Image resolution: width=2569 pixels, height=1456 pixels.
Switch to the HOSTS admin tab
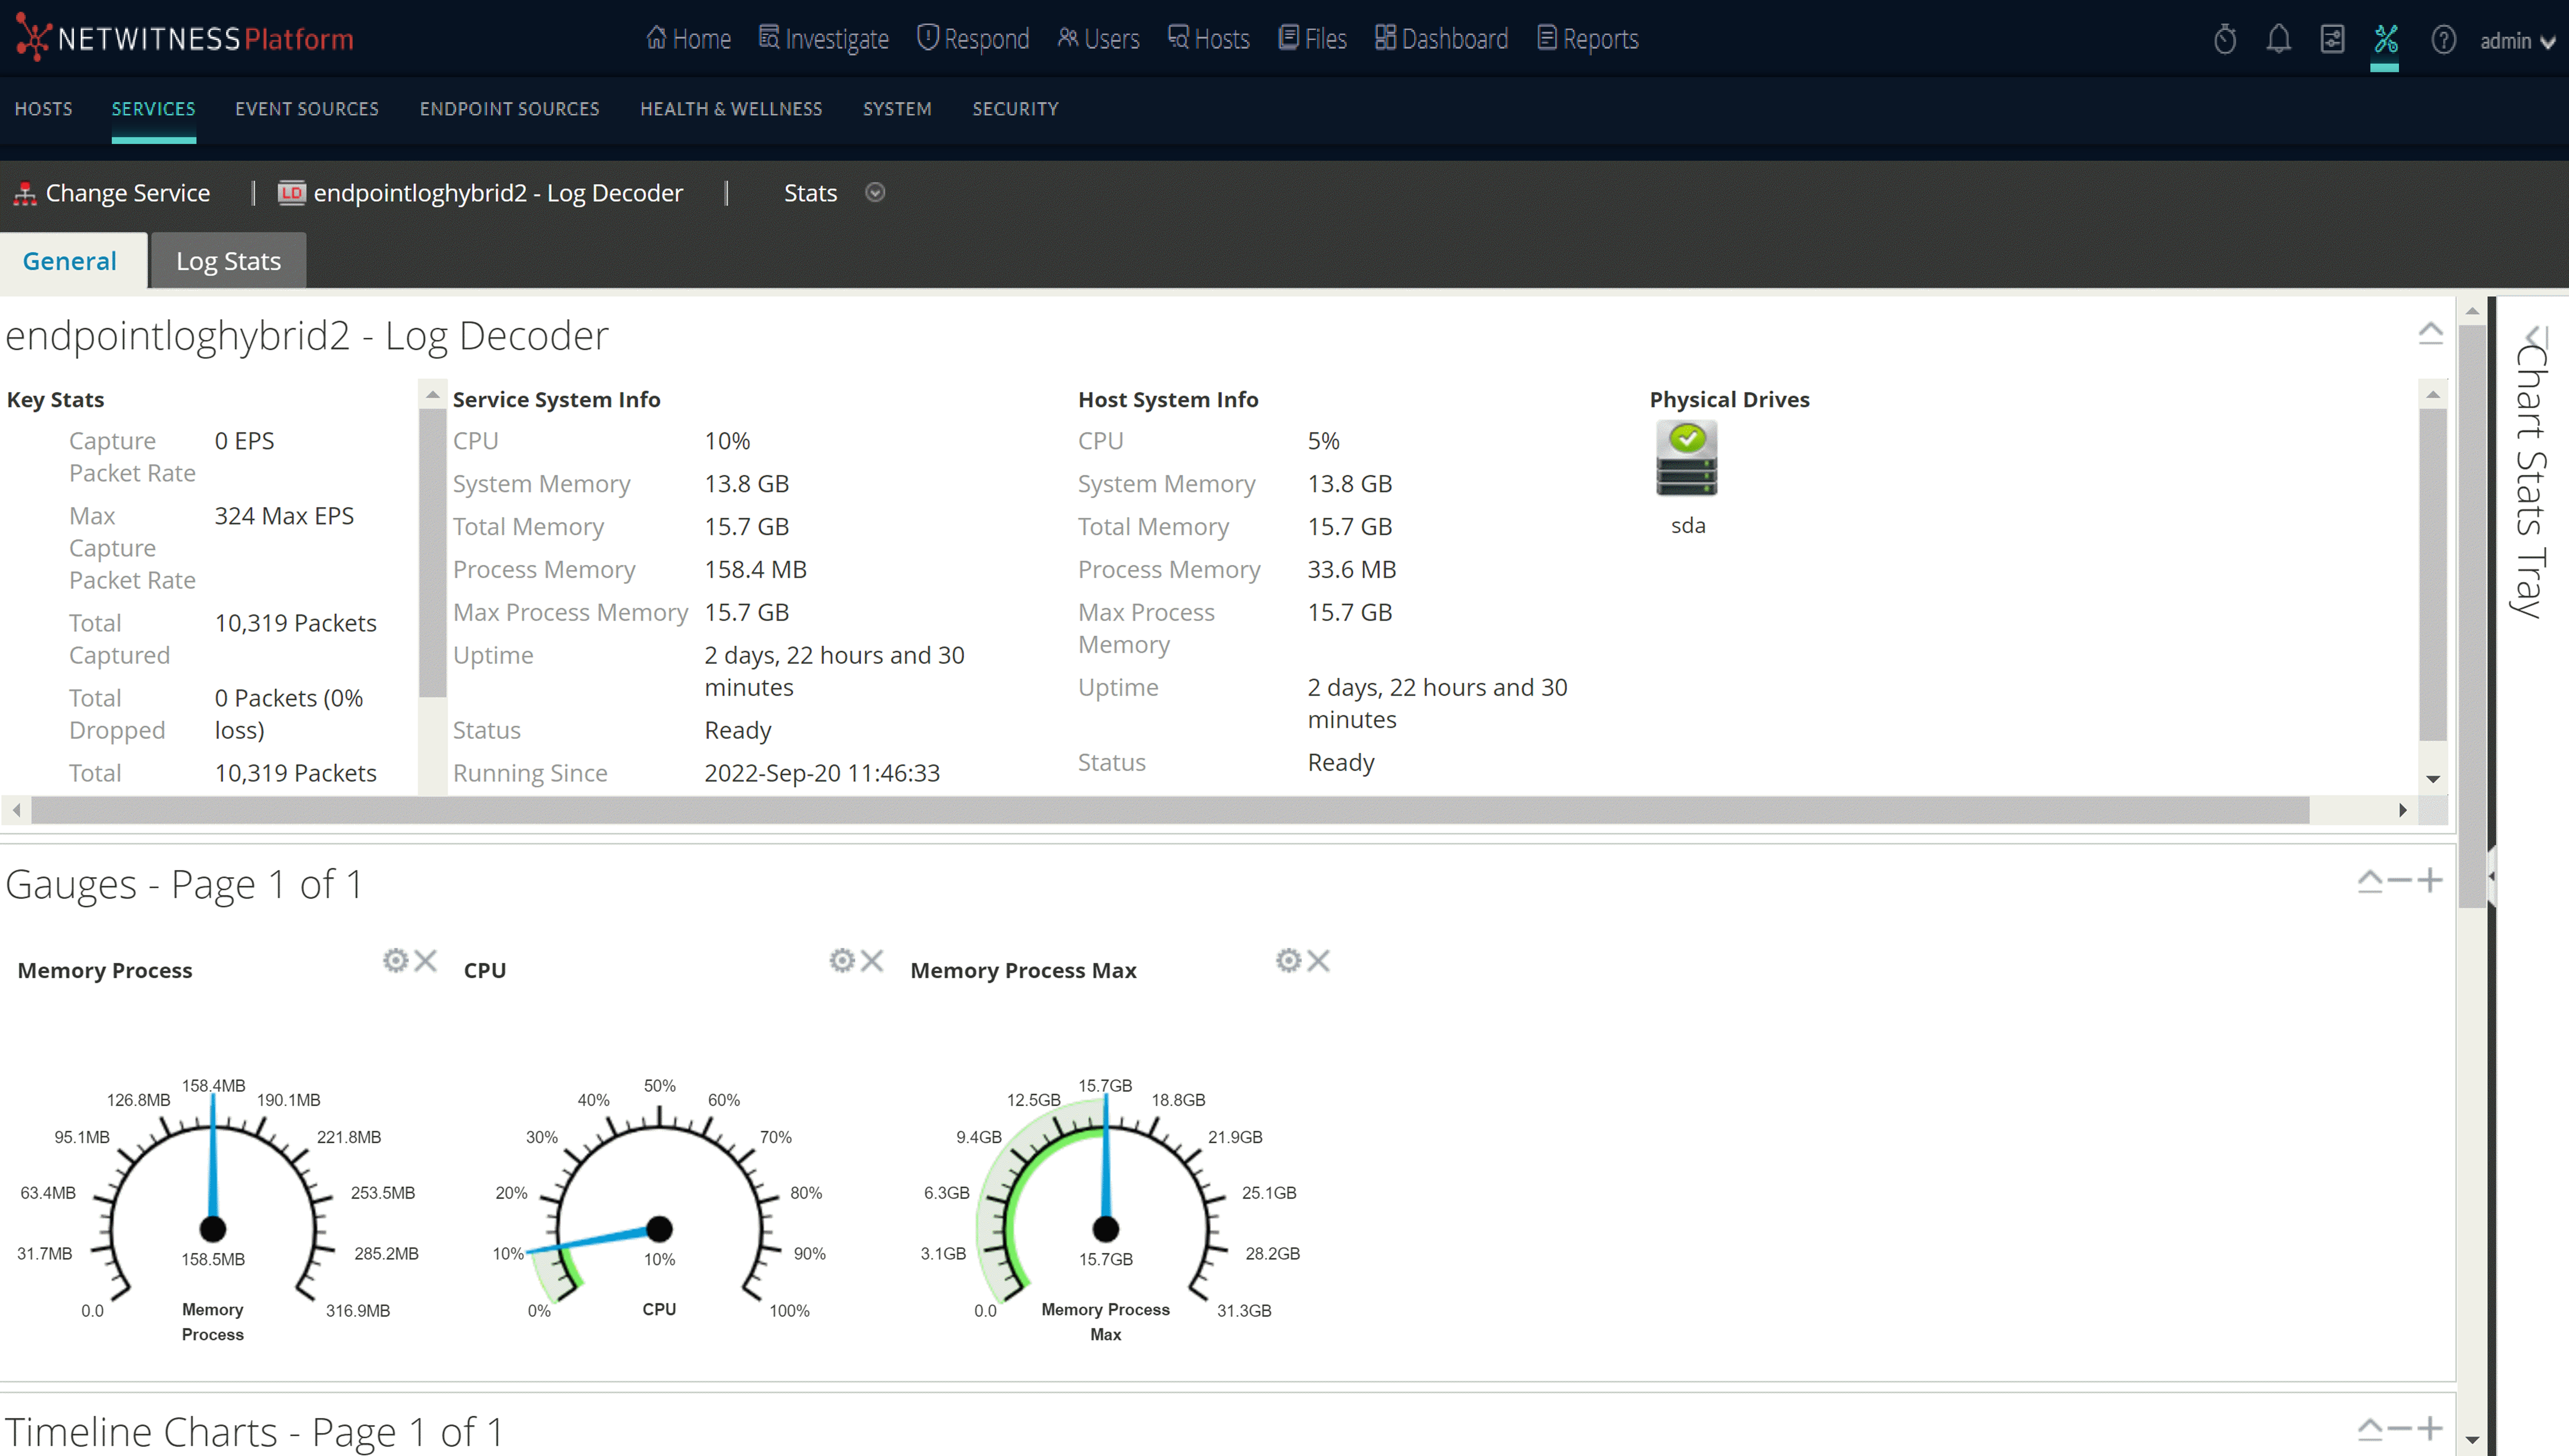[44, 109]
